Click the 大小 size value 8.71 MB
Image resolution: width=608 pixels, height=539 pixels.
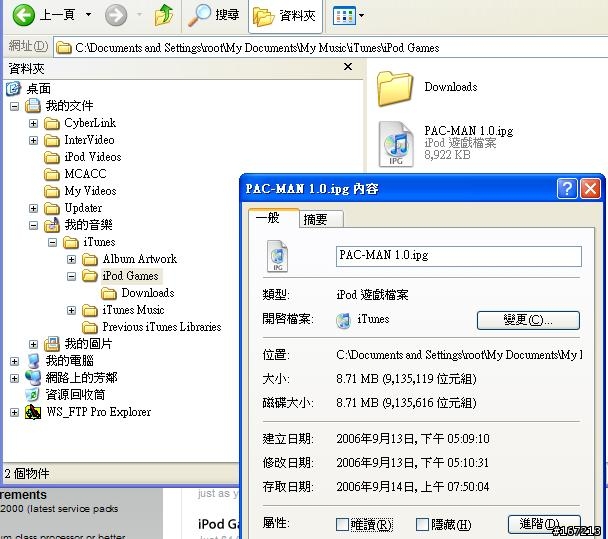[406, 379]
